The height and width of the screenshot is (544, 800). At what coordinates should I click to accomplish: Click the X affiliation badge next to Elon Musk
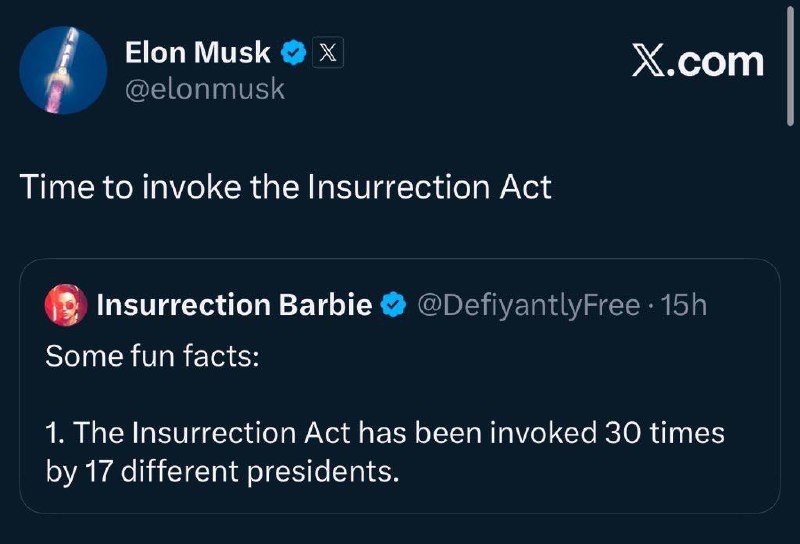point(328,54)
